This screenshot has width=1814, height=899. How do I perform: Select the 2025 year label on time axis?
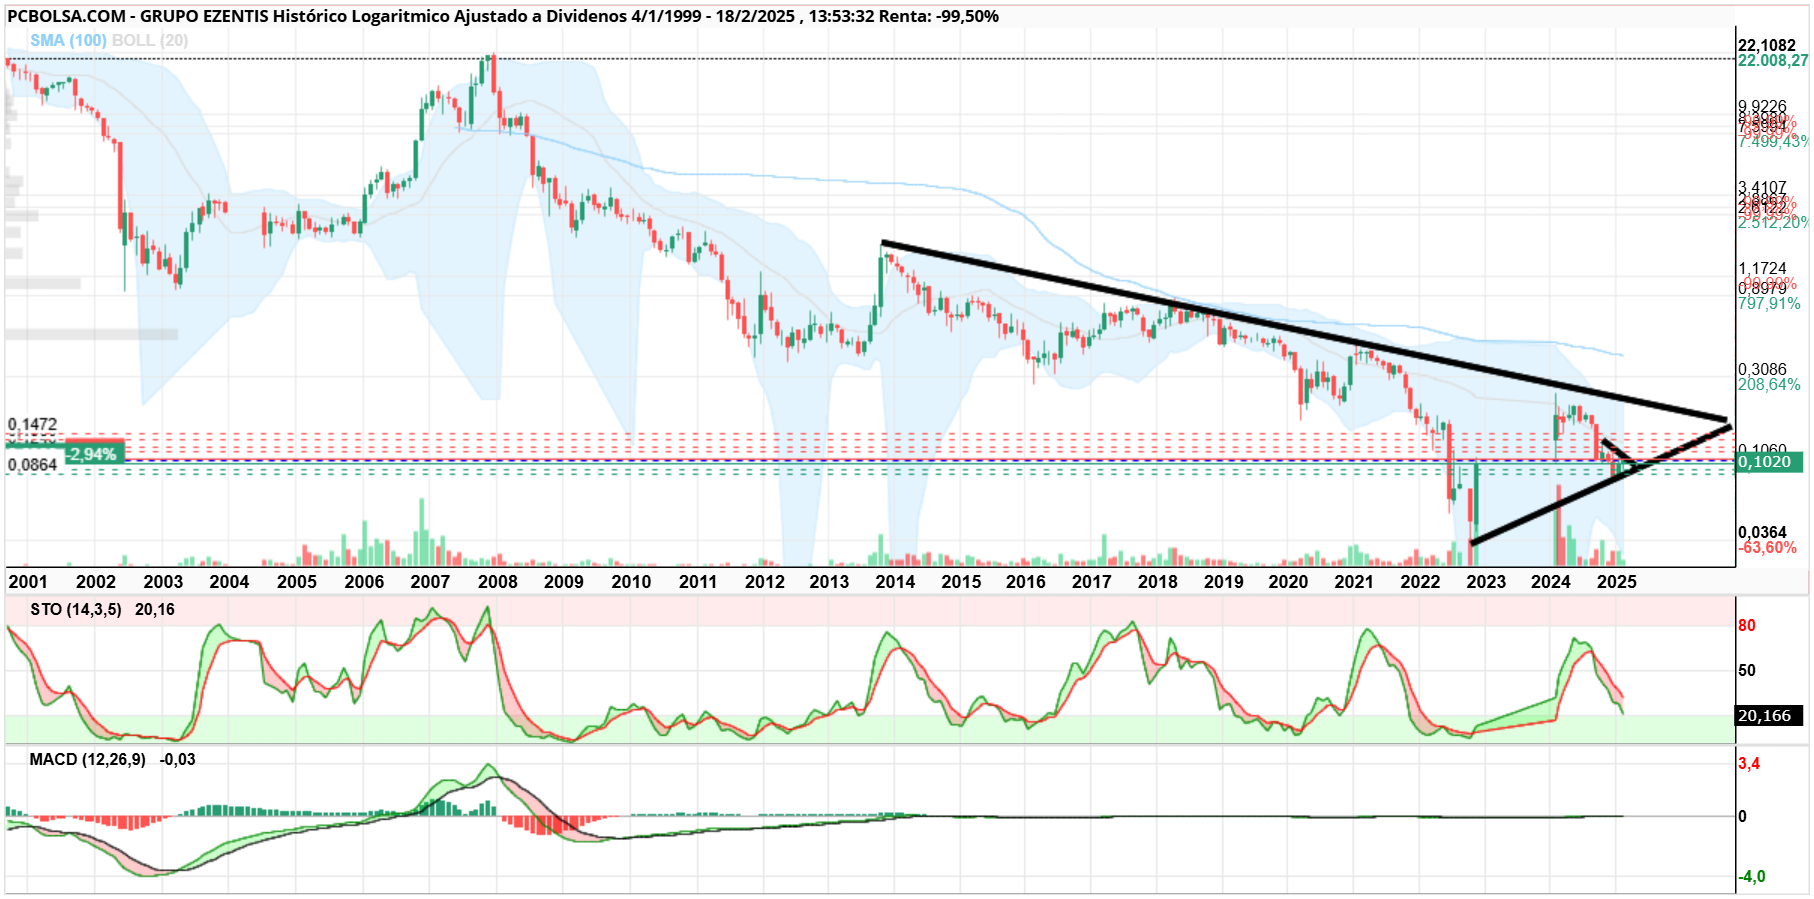point(1617,581)
